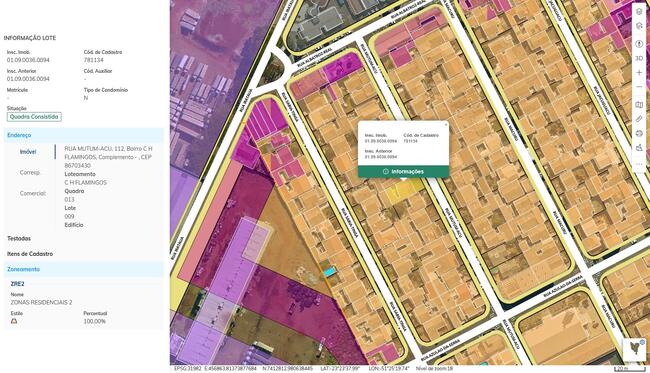Click the RUA MUTUM-ACU address text

tap(109, 157)
